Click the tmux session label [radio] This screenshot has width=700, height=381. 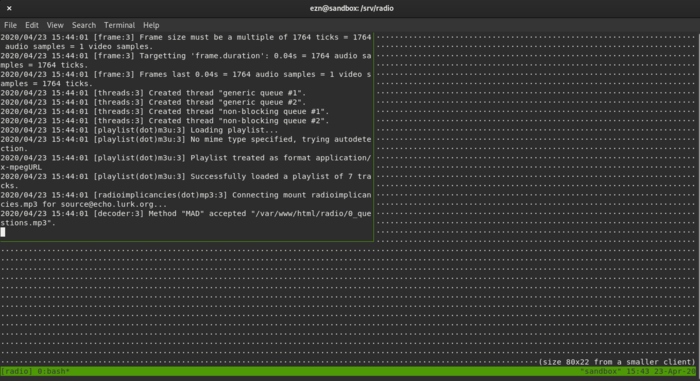coord(17,371)
